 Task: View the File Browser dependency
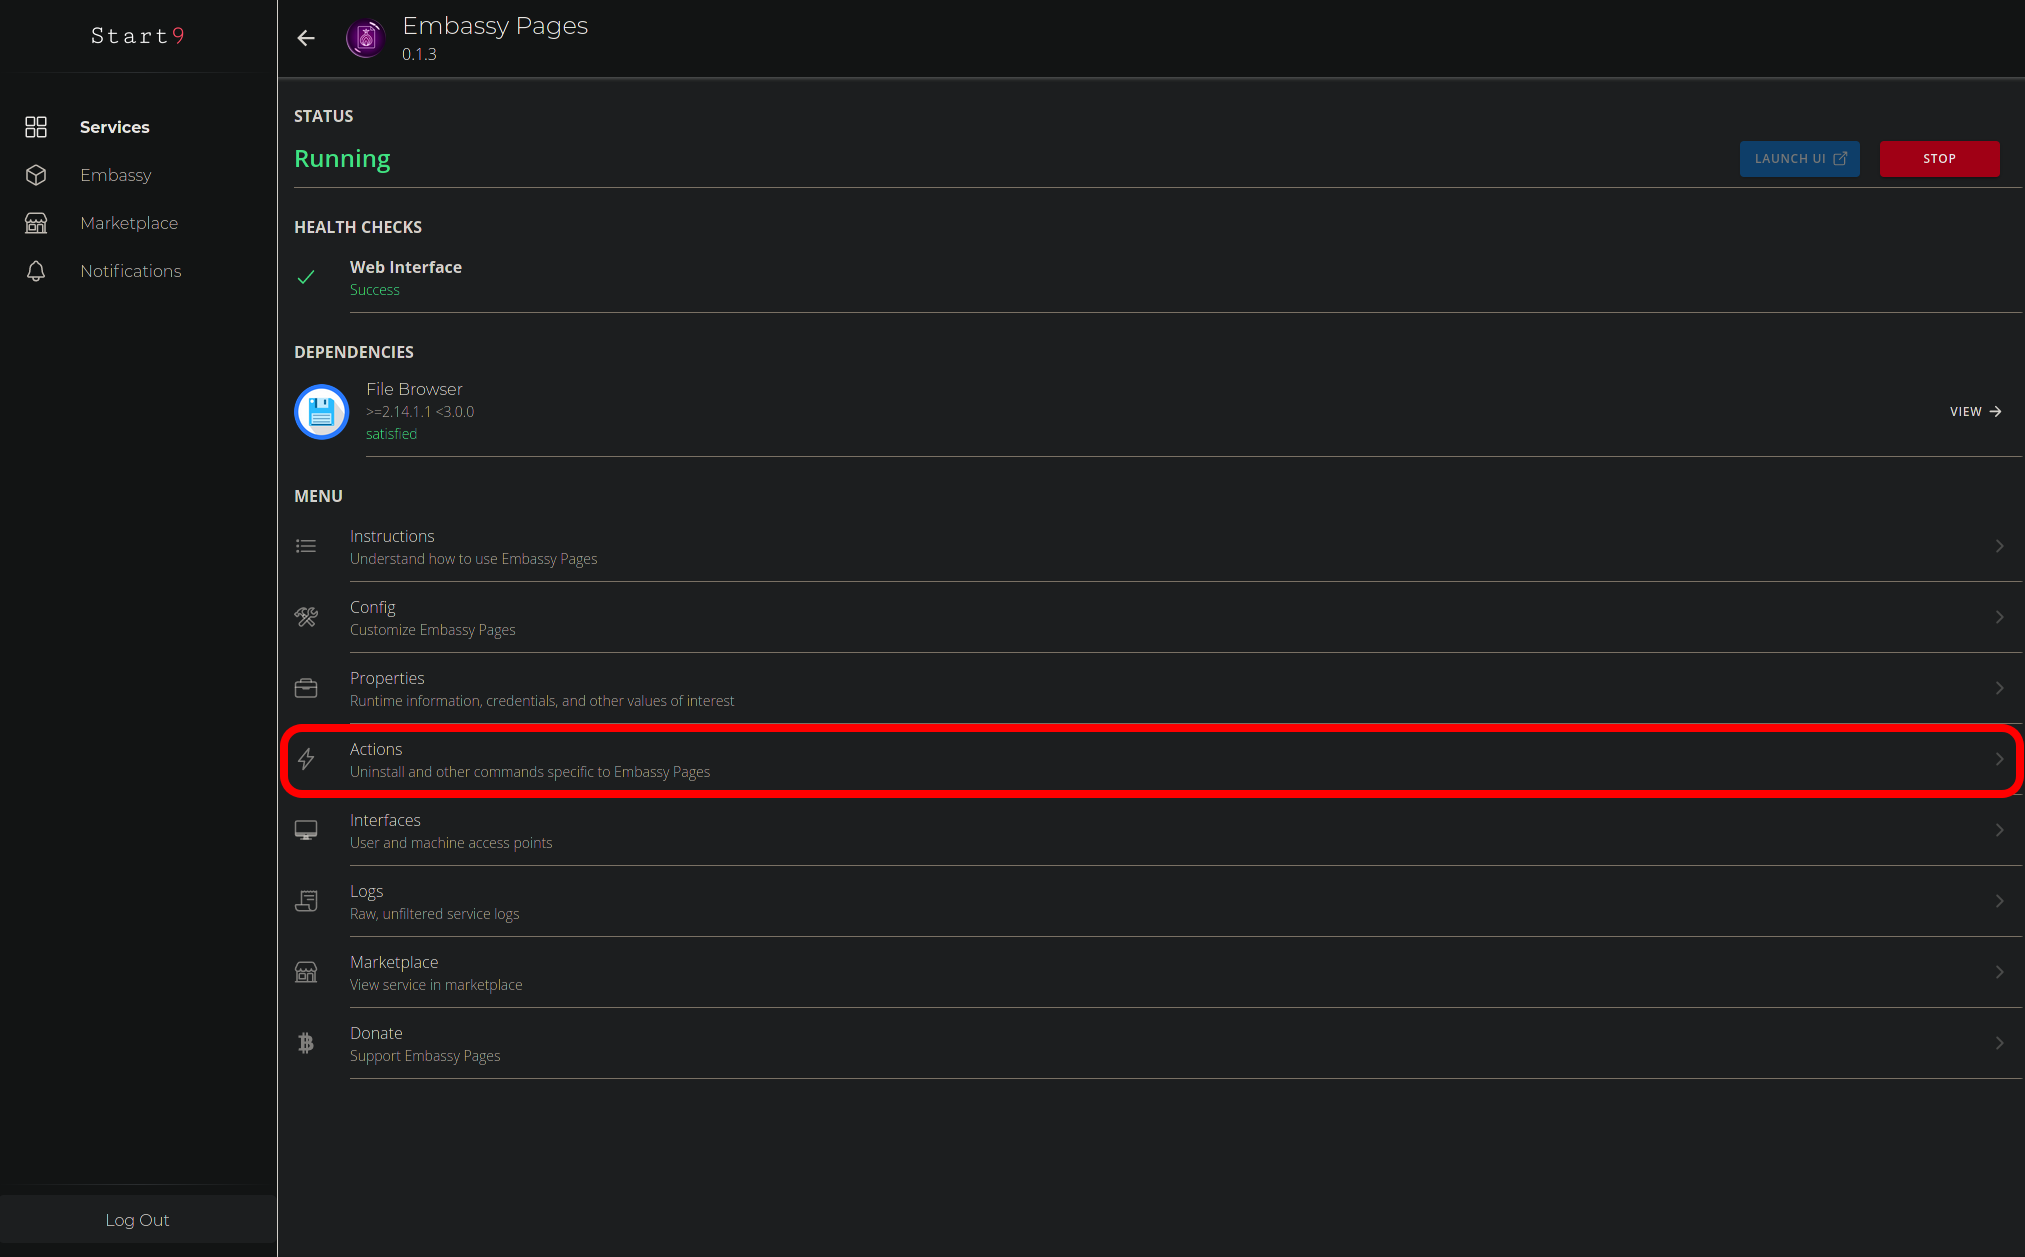pos(1975,412)
